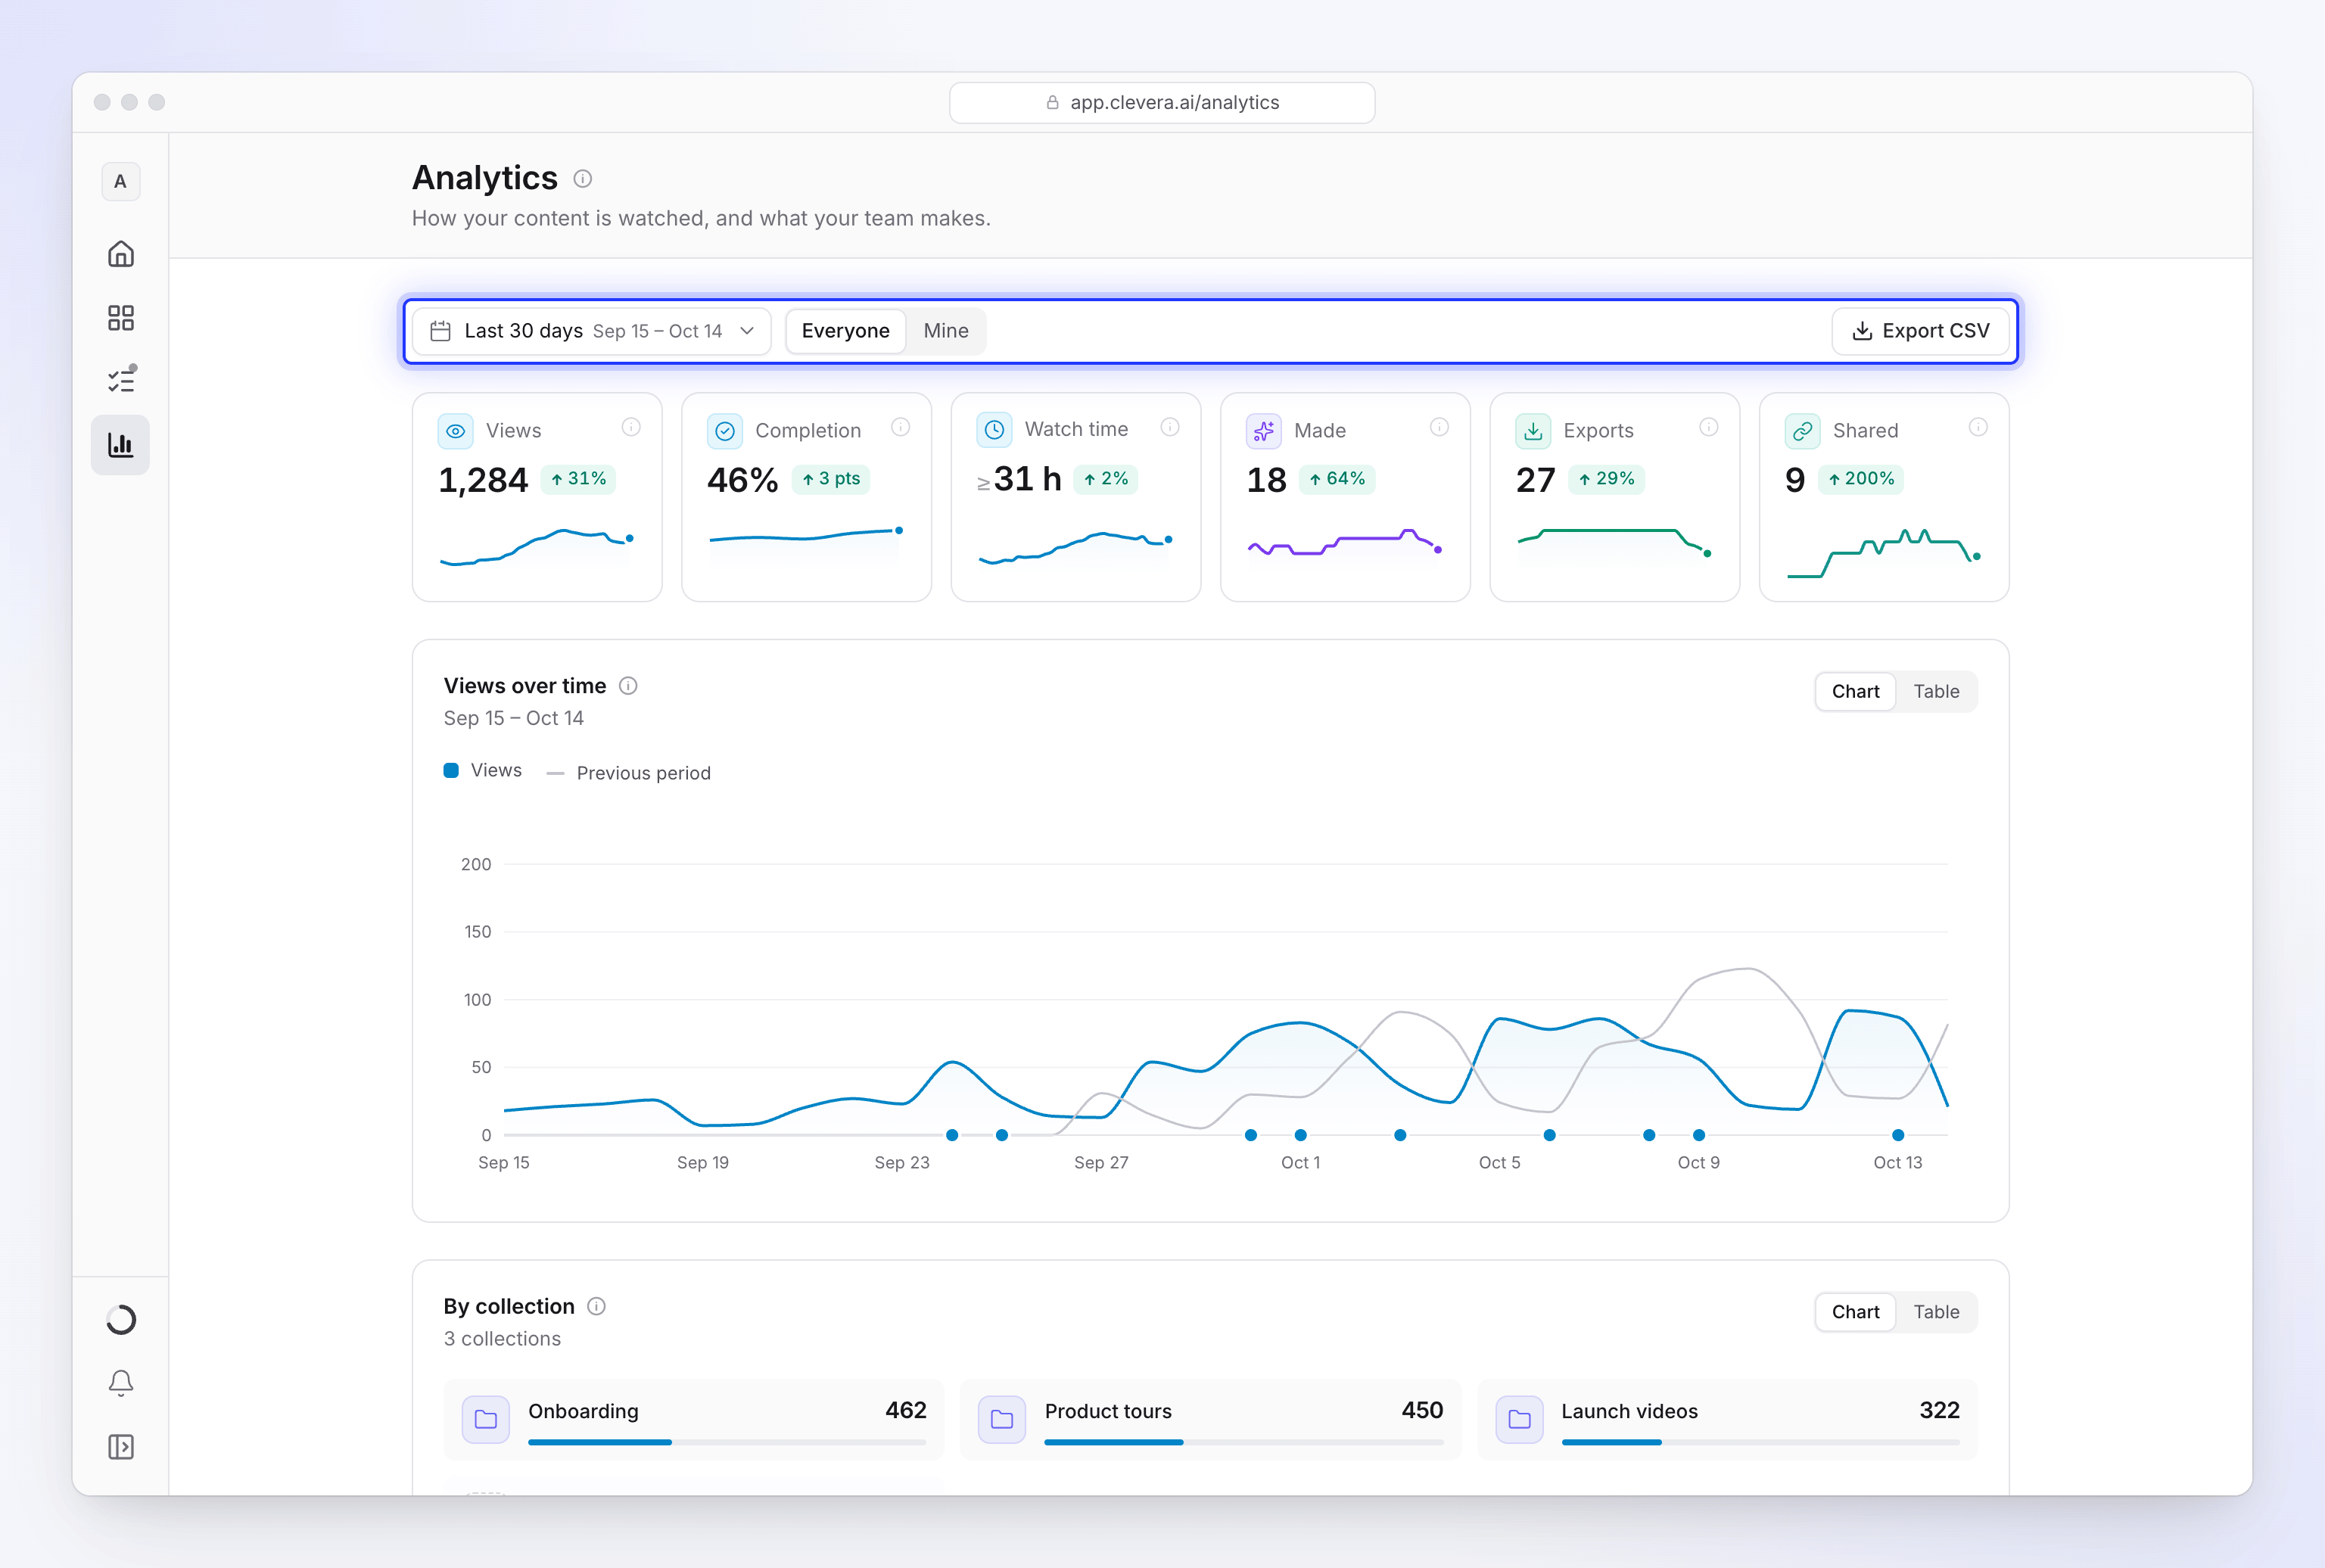The image size is (2325, 1568).
Task: Click the 29% badge on Exports card
Action: pos(1606,479)
